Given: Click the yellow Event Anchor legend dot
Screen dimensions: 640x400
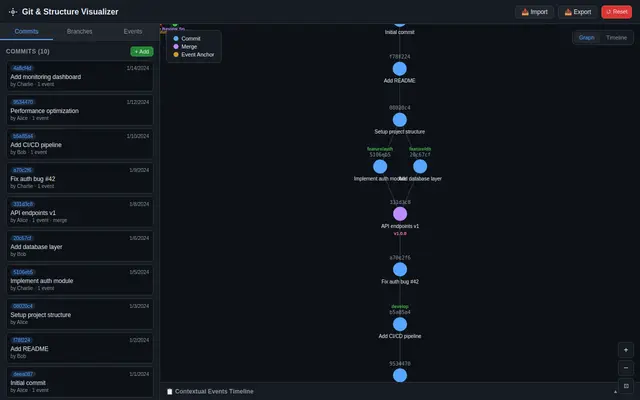Looking at the screenshot, I should [176, 54].
